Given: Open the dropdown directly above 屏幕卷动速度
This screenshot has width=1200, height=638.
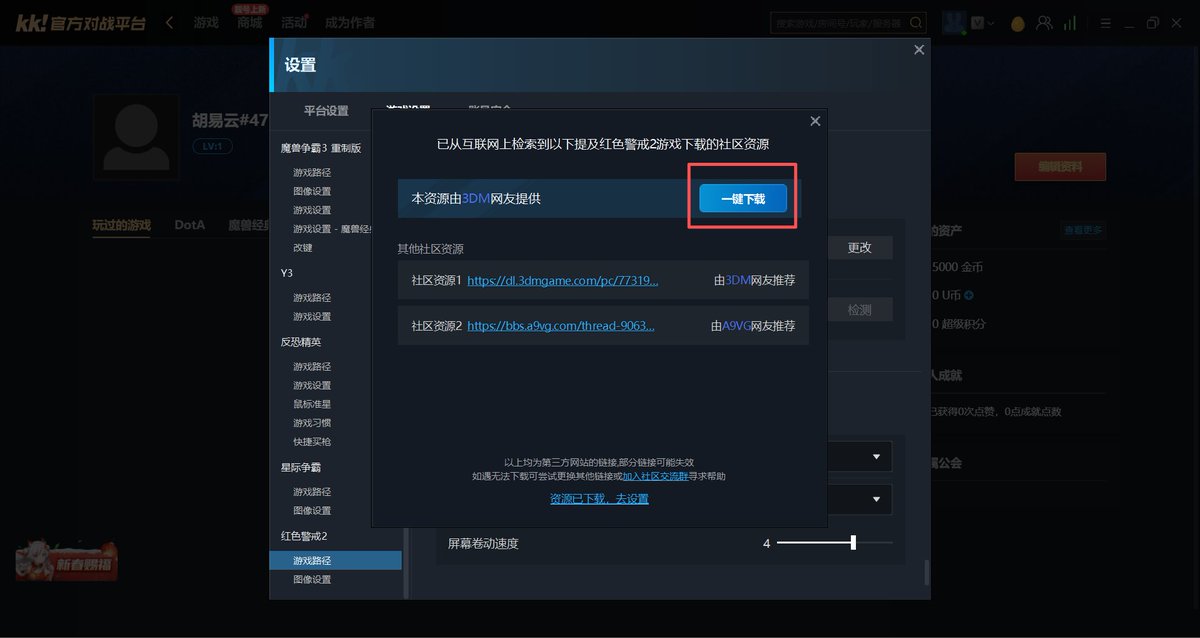Looking at the screenshot, I should [x=861, y=498].
